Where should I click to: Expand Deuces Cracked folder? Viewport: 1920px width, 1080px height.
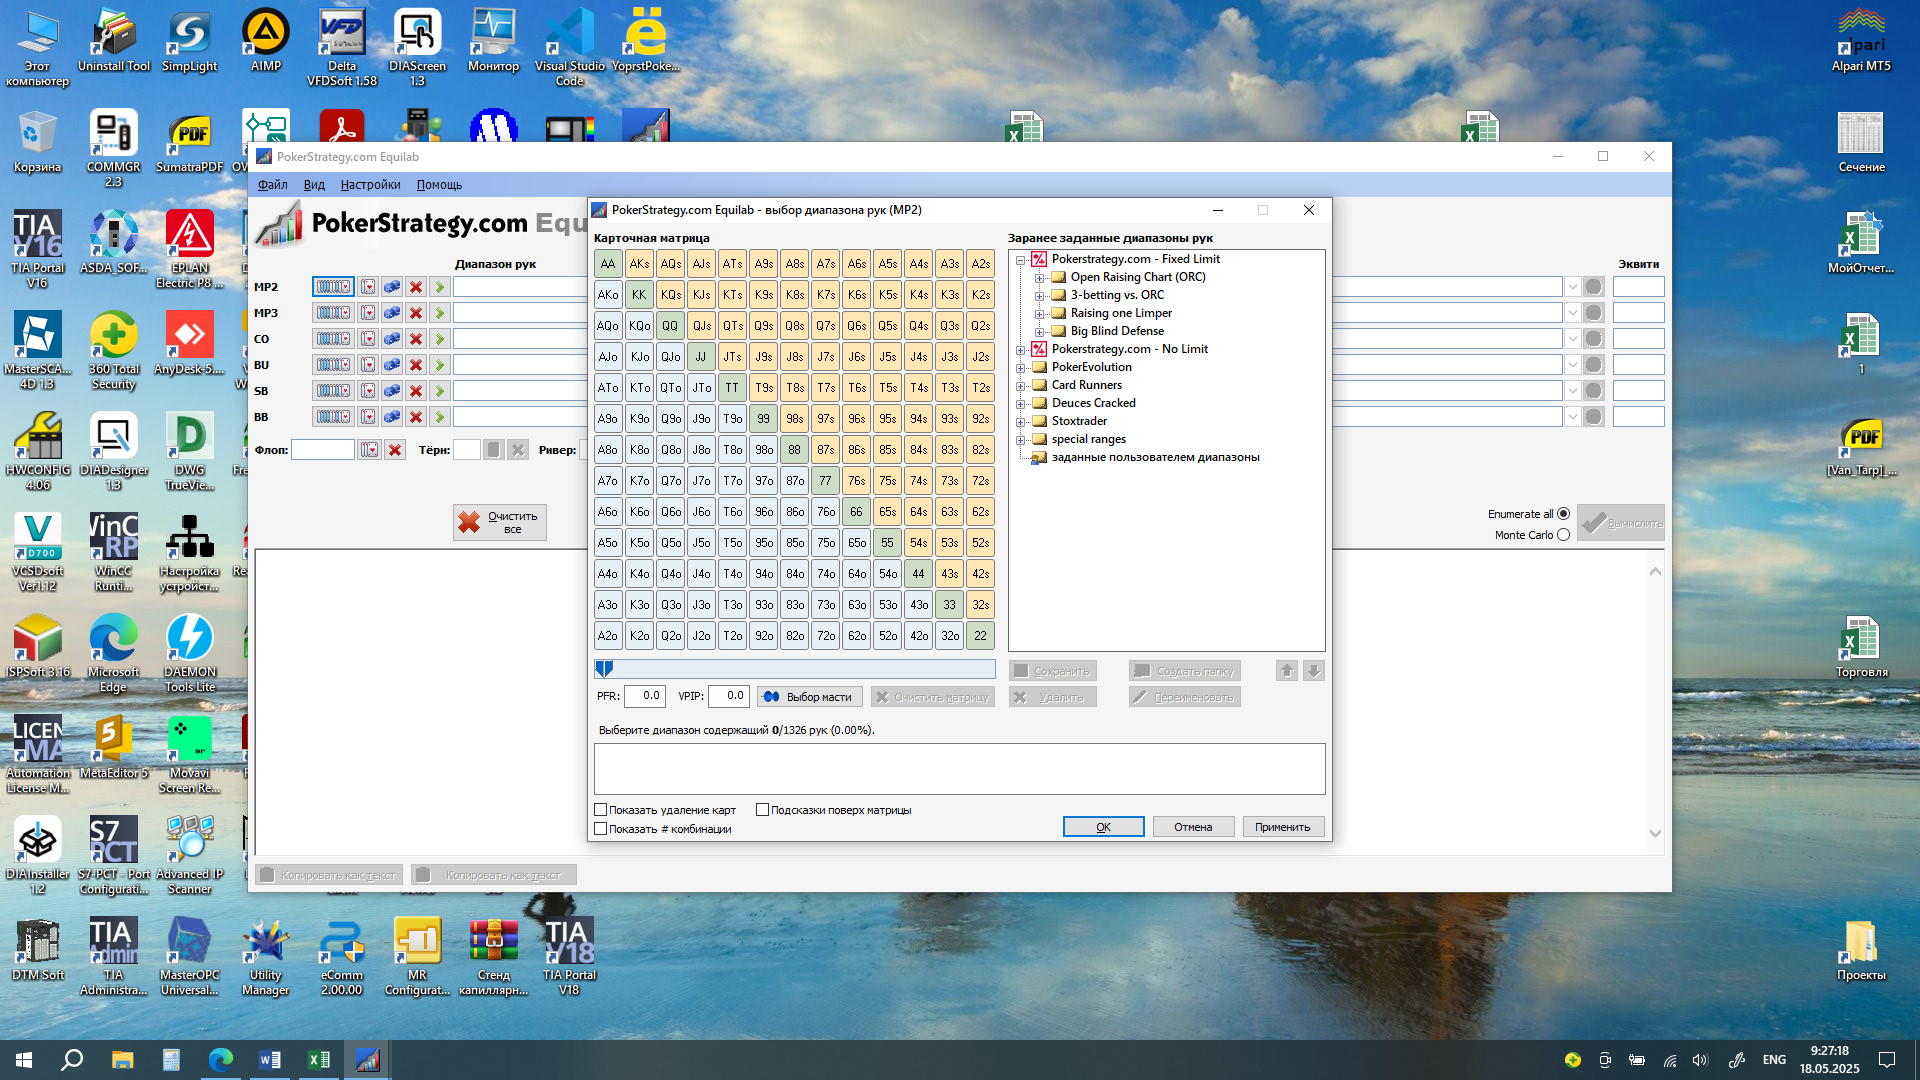[x=1021, y=404]
